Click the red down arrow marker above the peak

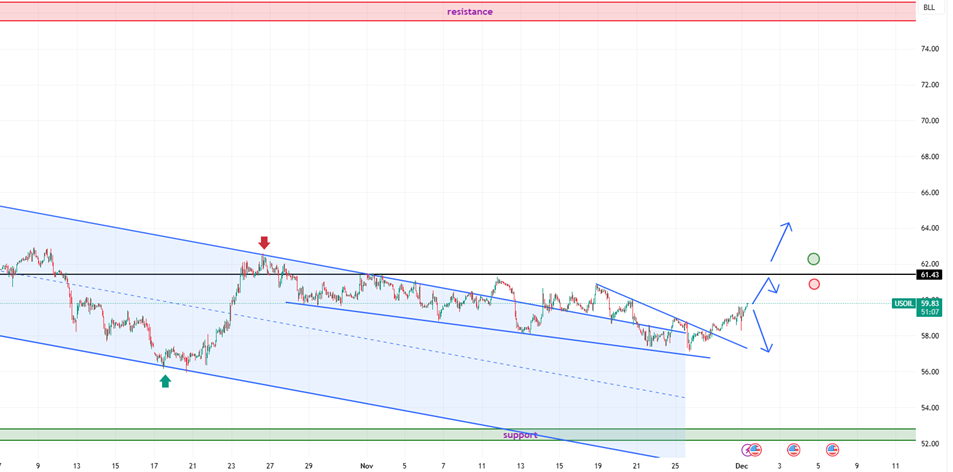(264, 243)
